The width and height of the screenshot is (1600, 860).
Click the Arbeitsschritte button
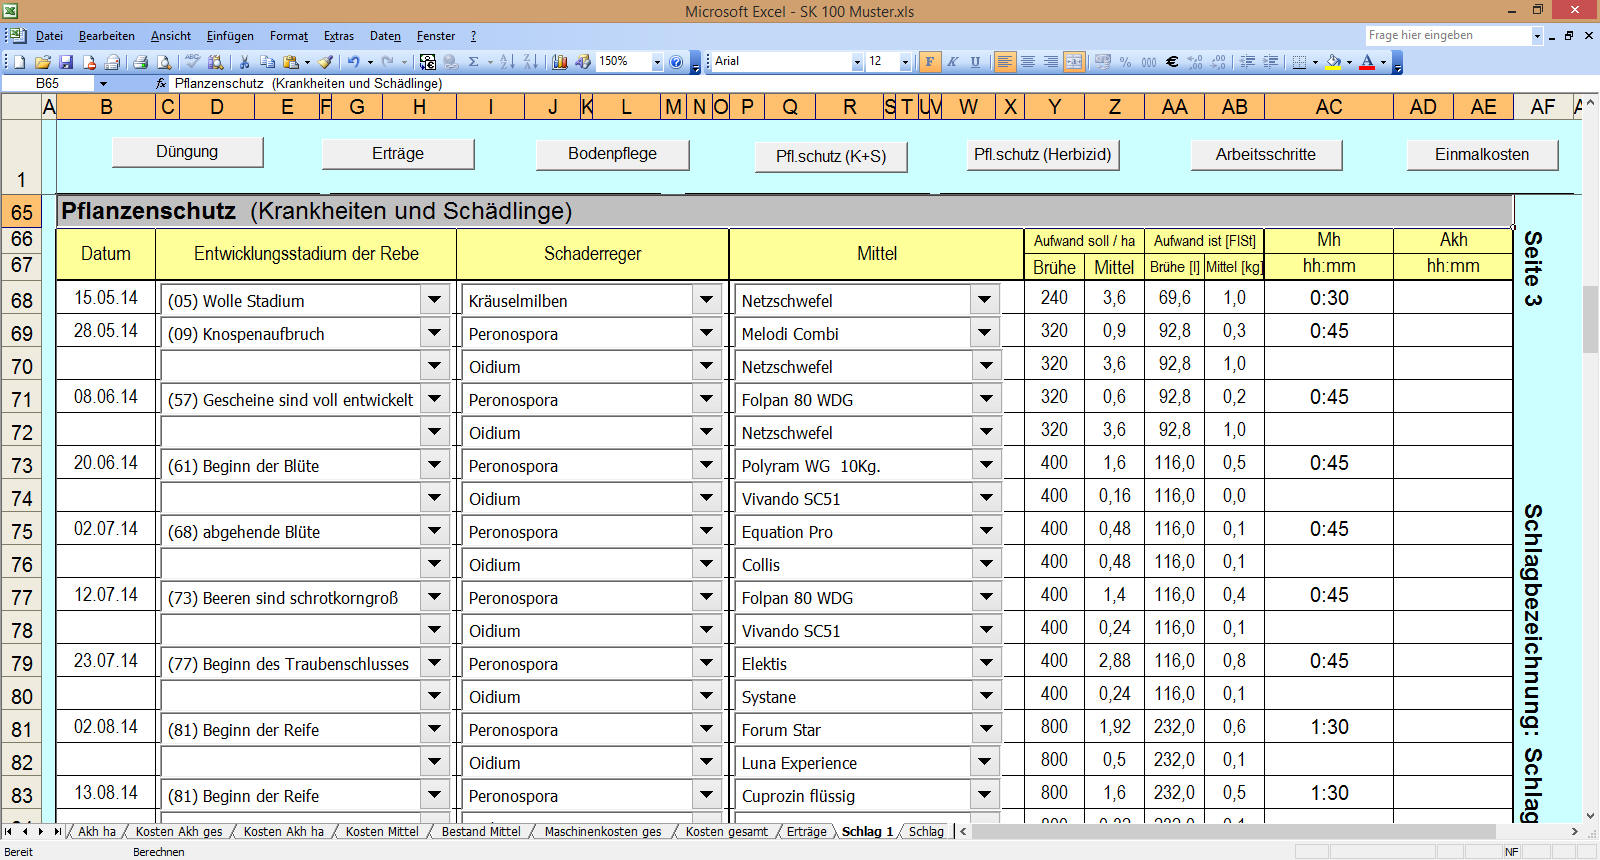(1265, 155)
